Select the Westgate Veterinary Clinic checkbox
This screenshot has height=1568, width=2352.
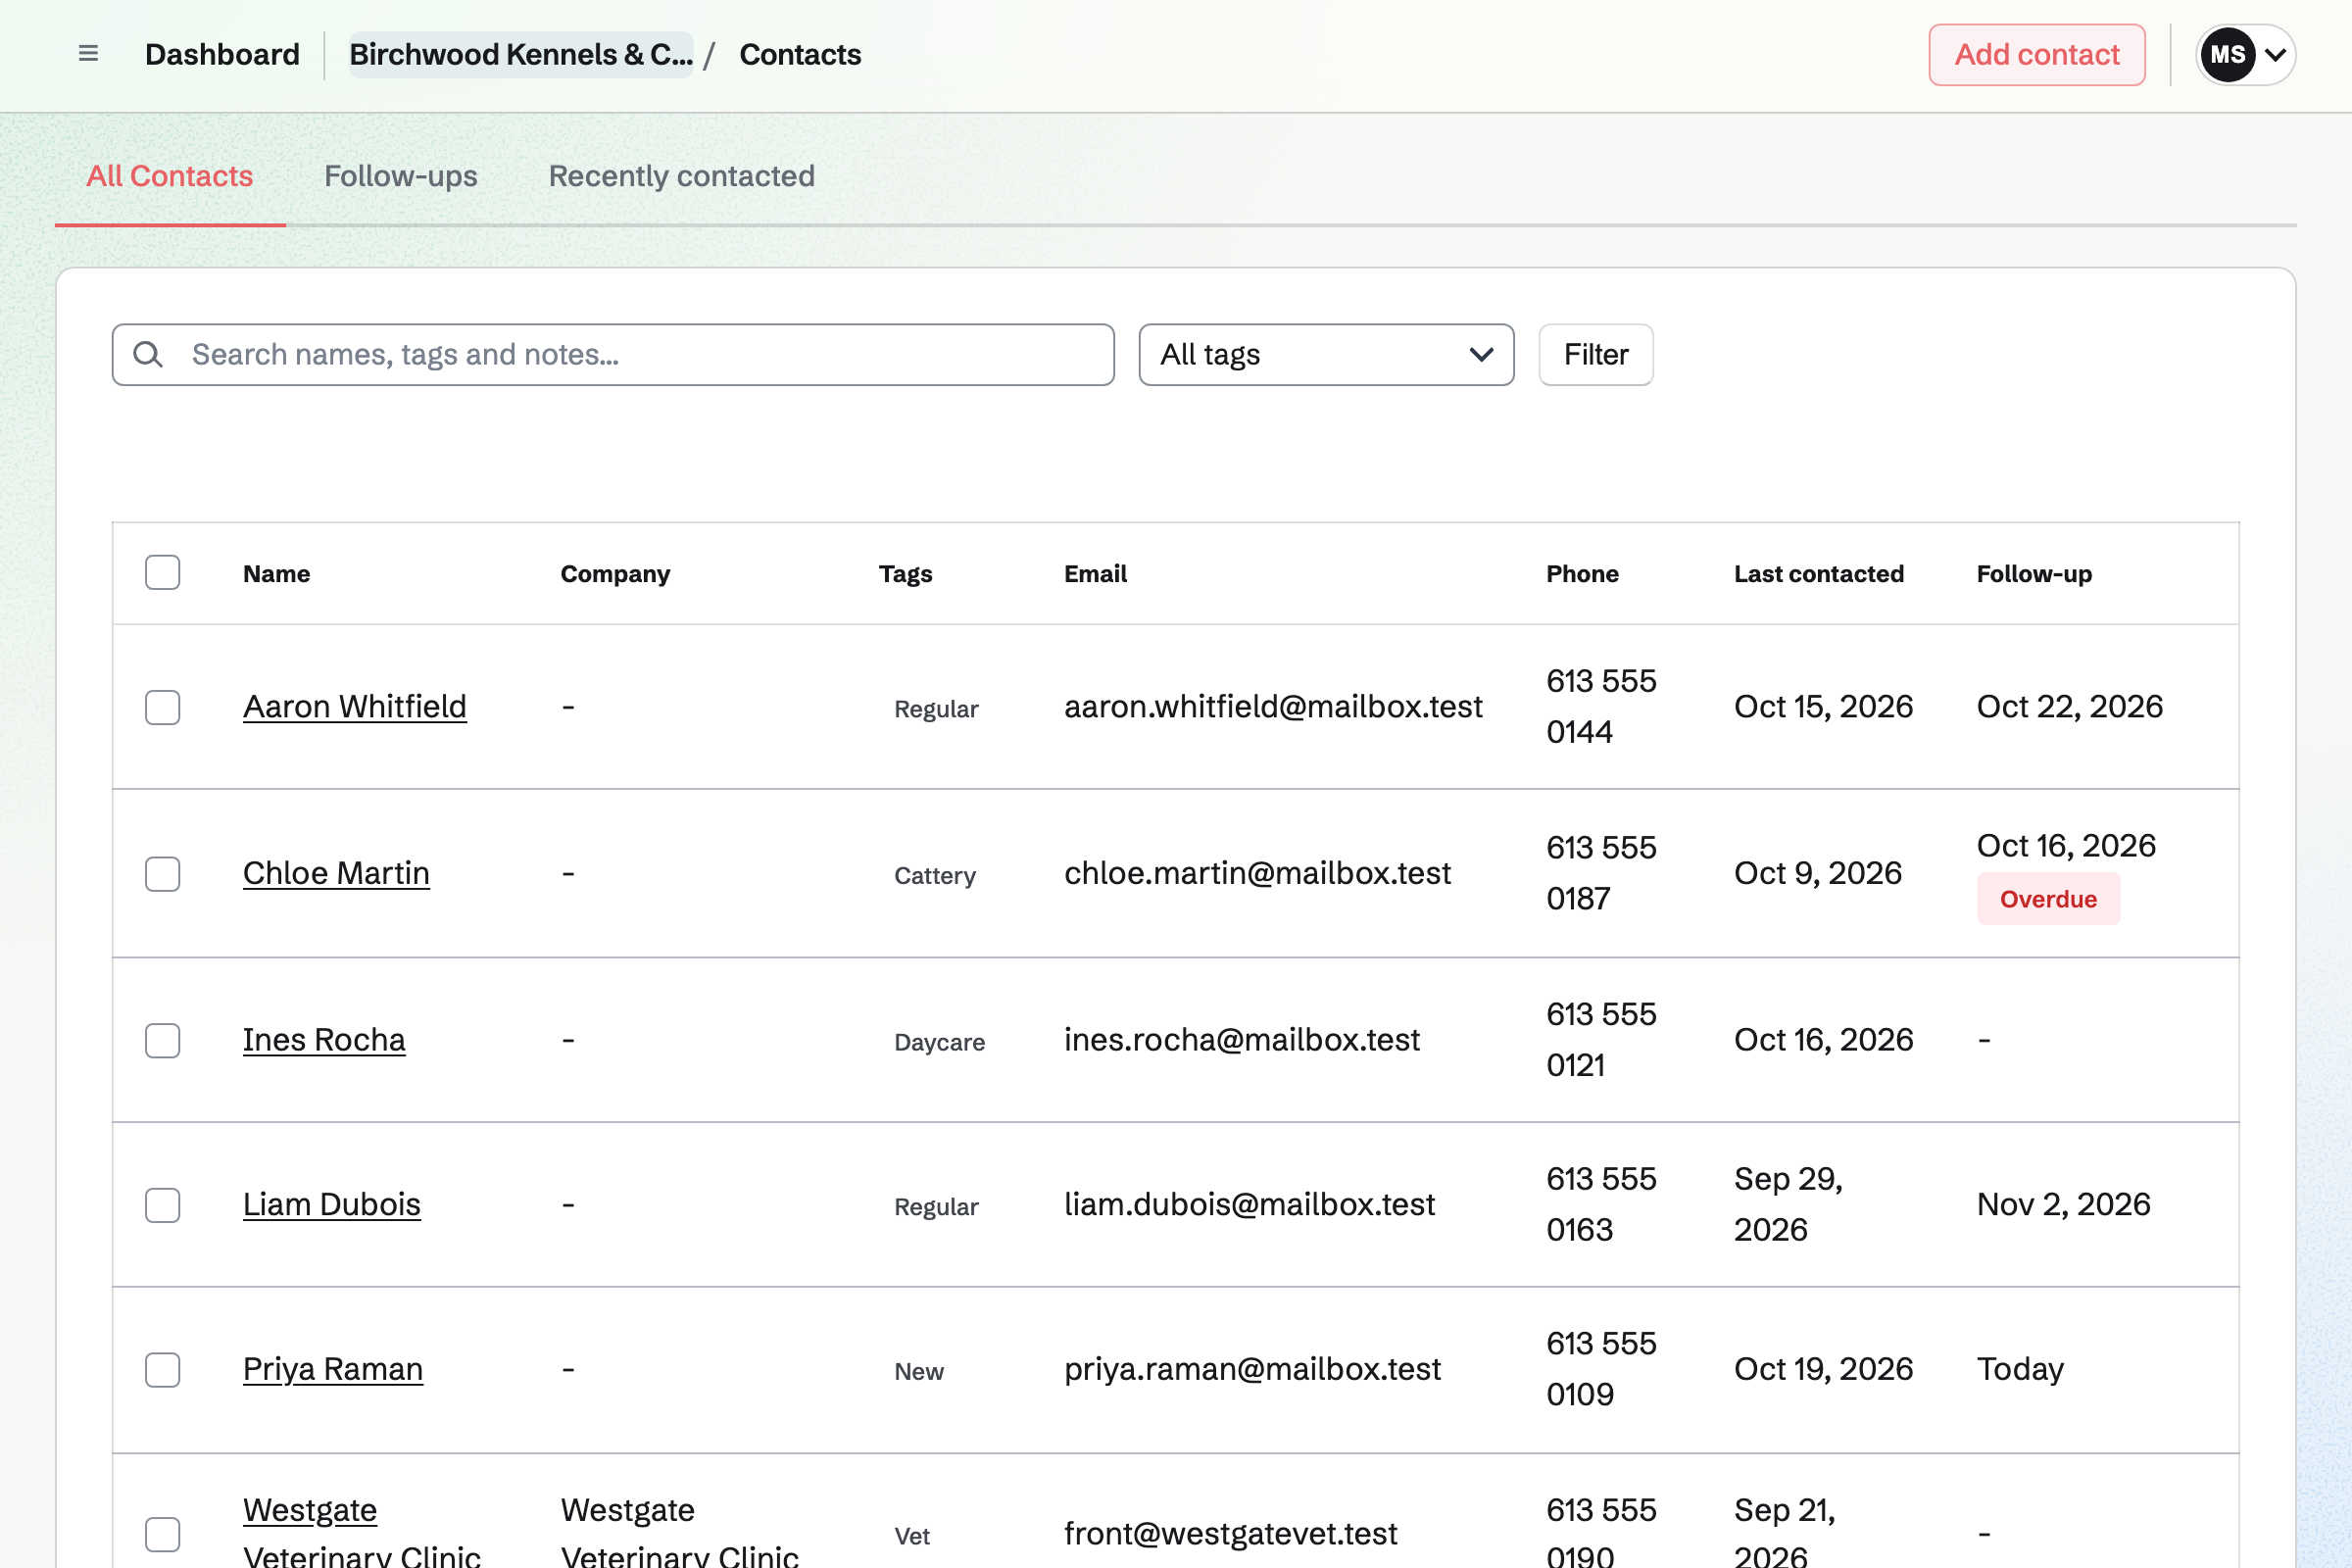[x=162, y=1534]
